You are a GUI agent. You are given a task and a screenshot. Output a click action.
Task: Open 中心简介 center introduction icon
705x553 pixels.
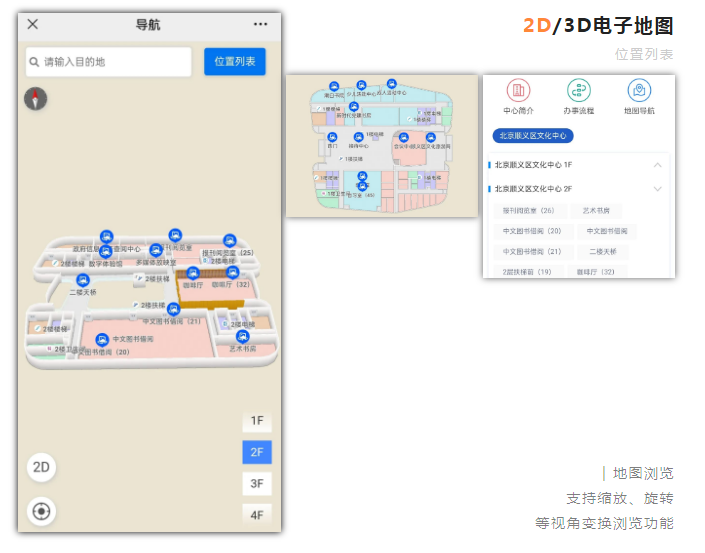[x=518, y=90]
